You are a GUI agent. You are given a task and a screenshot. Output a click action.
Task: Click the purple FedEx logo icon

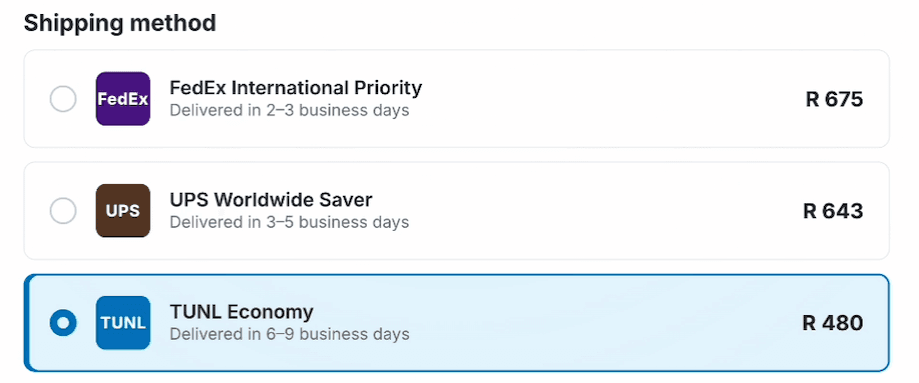pyautogui.click(x=123, y=99)
